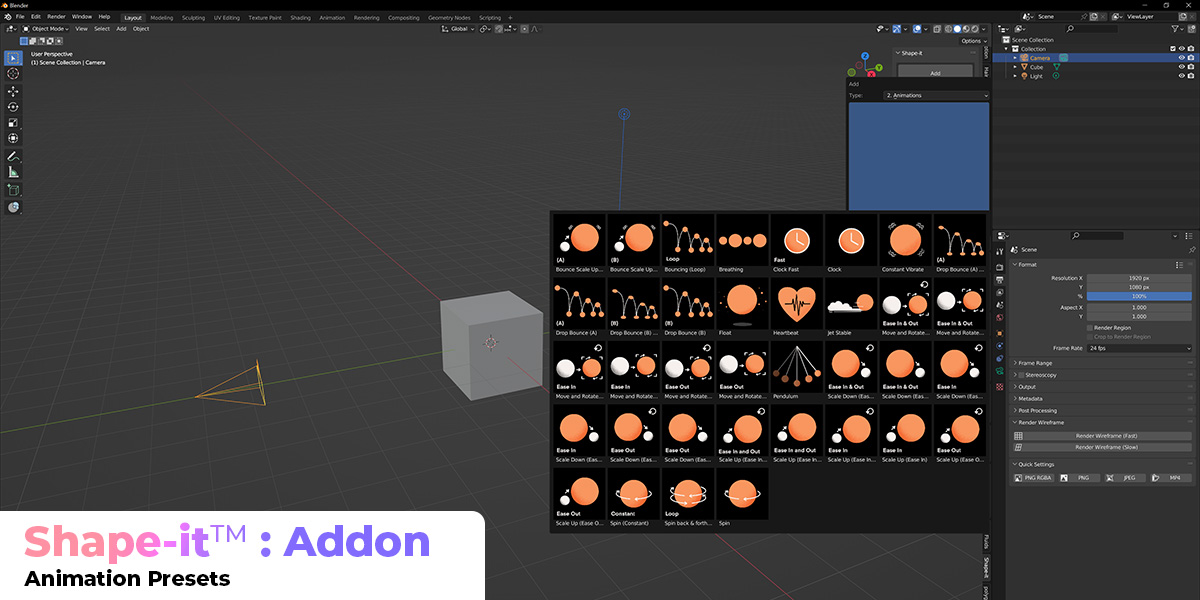The image size is (1200, 600).
Task: Select the Select Box tool in the toolbar
Action: tap(13, 57)
